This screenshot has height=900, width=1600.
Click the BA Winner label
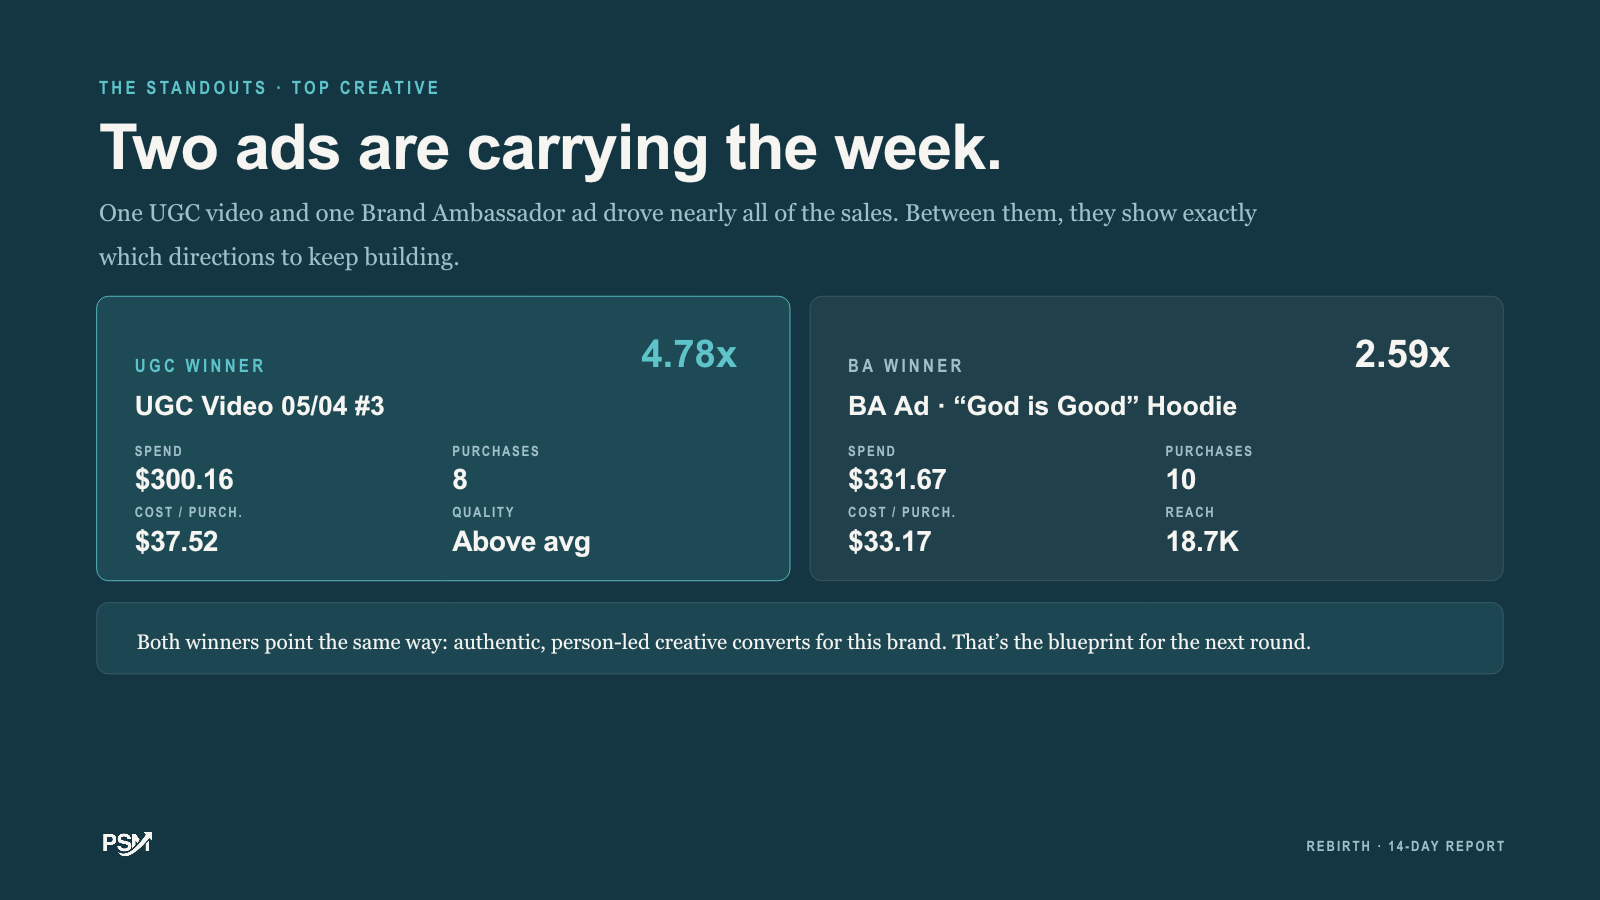click(906, 366)
